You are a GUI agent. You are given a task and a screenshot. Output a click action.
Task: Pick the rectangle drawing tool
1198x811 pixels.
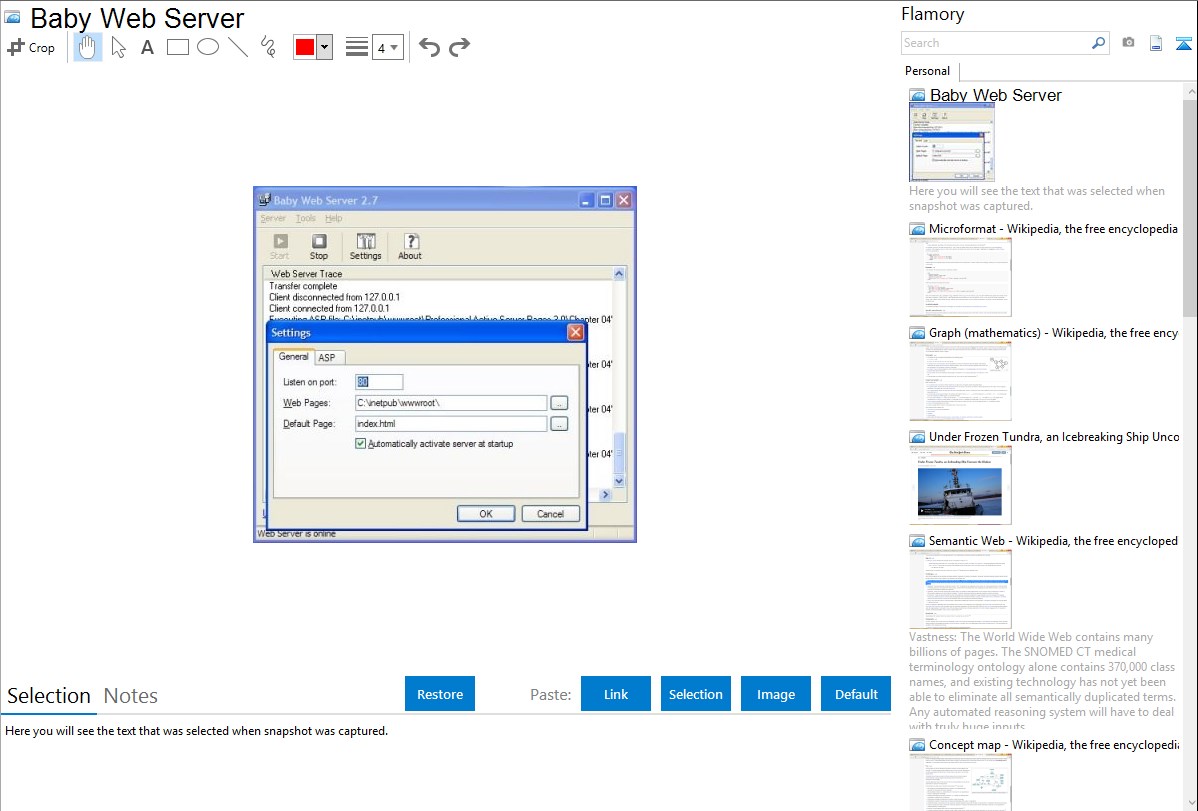tap(177, 47)
